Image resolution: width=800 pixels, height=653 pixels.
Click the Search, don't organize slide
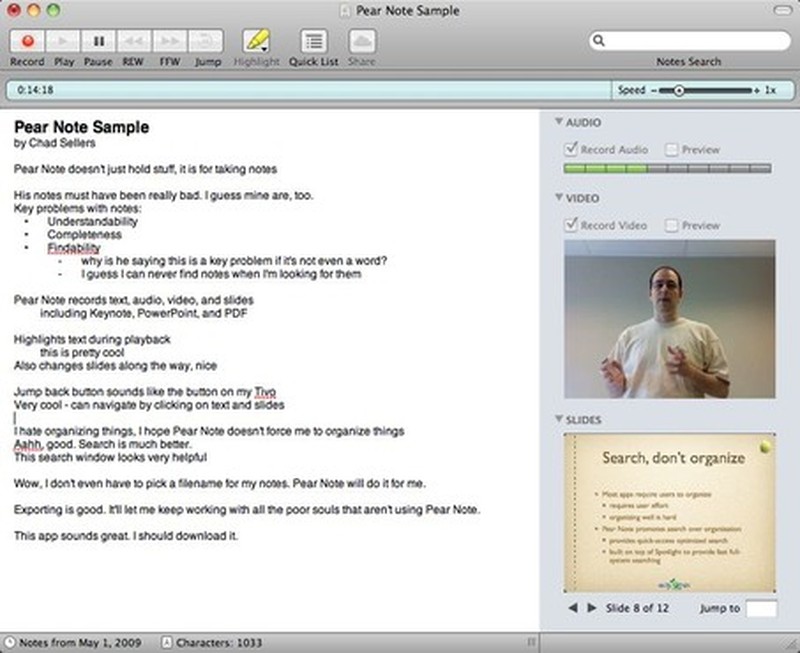[670, 513]
